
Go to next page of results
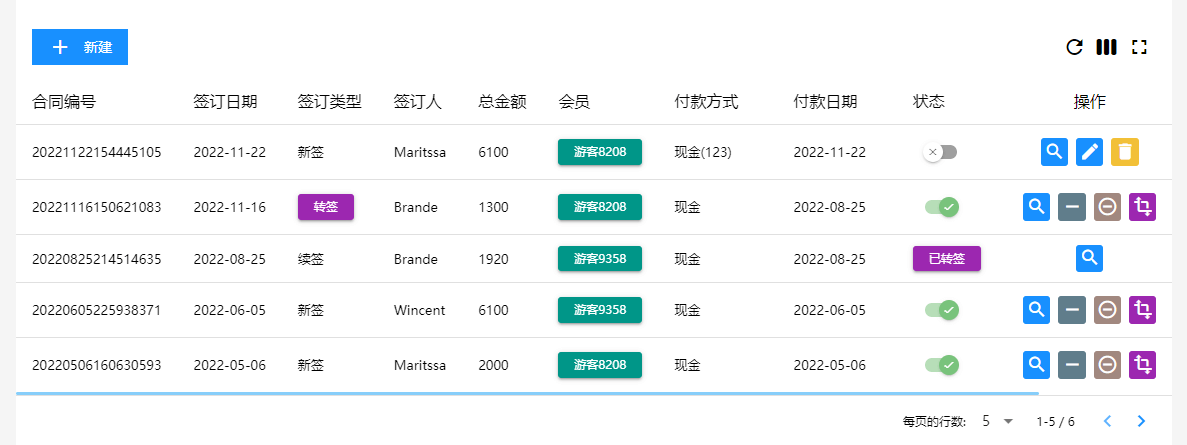click(1141, 421)
